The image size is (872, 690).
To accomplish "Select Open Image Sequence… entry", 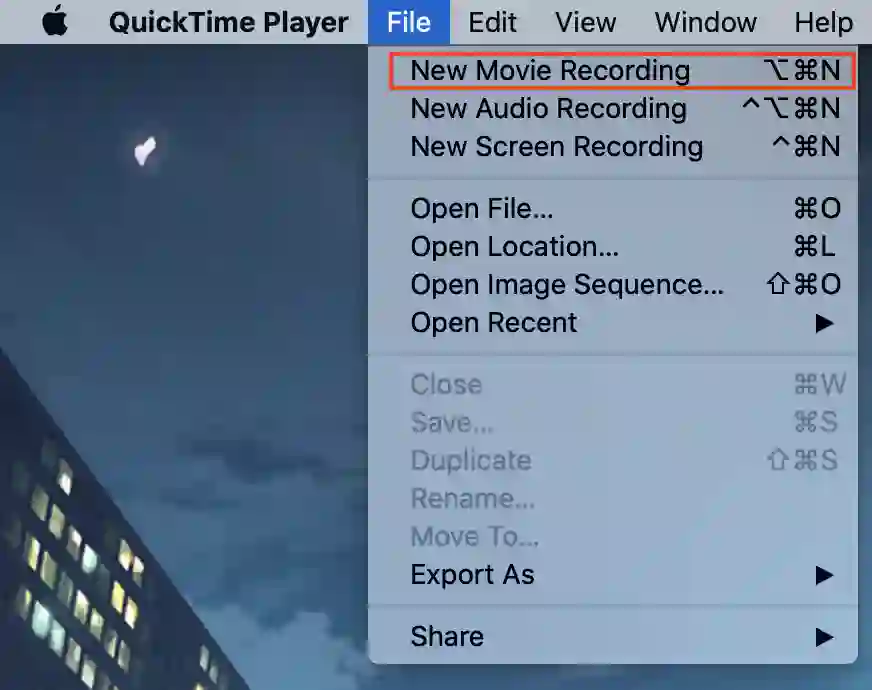I will pyautogui.click(x=613, y=284).
